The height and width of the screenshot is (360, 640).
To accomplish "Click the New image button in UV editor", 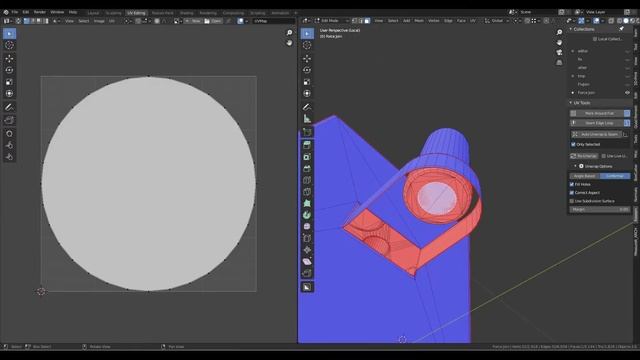I will click(x=193, y=21).
